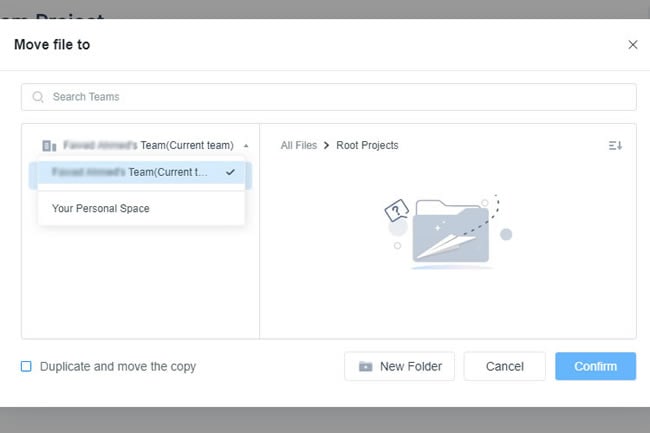Focus the Search Teams input field

click(x=330, y=97)
